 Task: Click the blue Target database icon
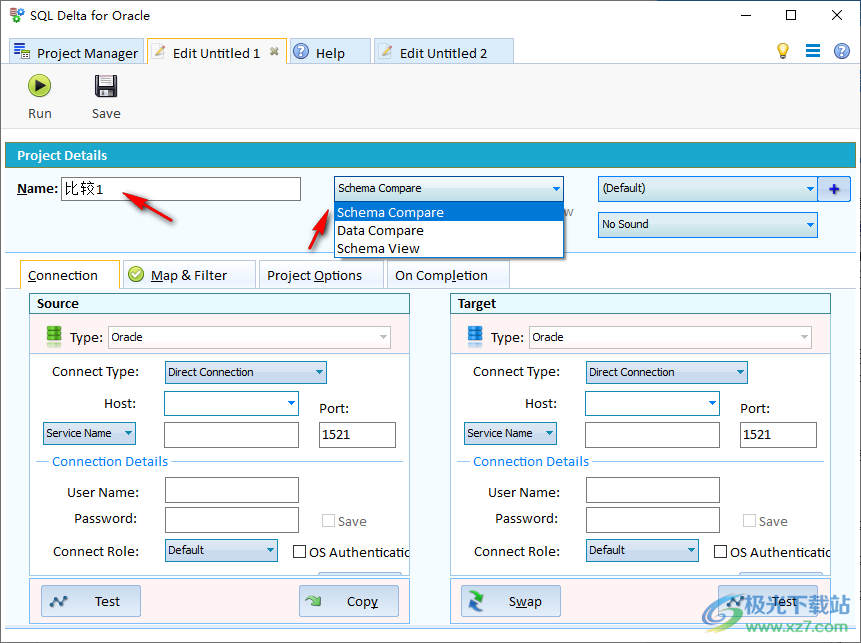(x=474, y=336)
